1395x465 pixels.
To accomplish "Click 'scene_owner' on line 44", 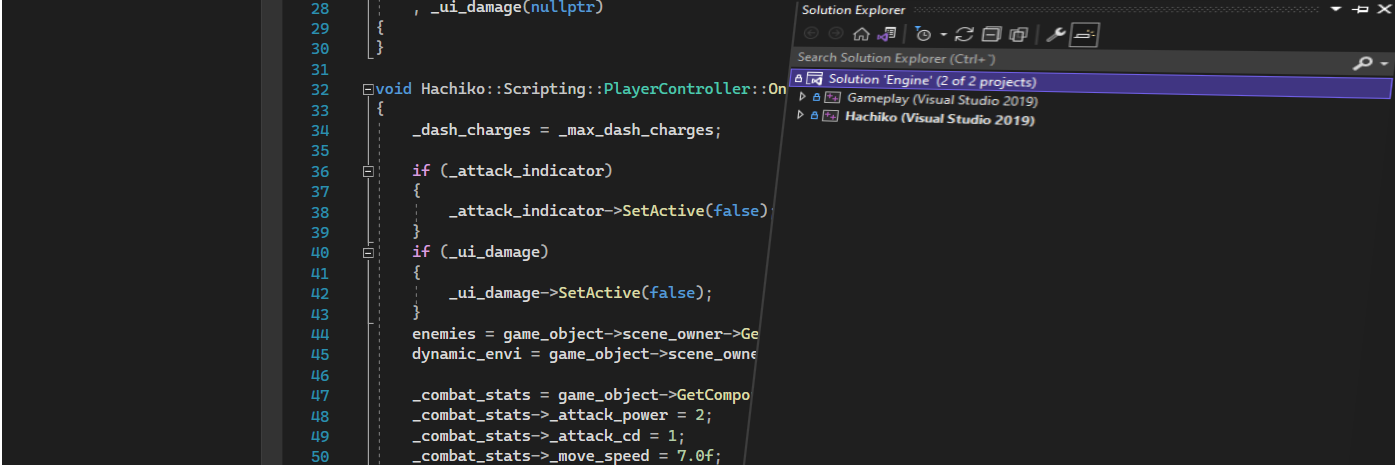I will 673,334.
